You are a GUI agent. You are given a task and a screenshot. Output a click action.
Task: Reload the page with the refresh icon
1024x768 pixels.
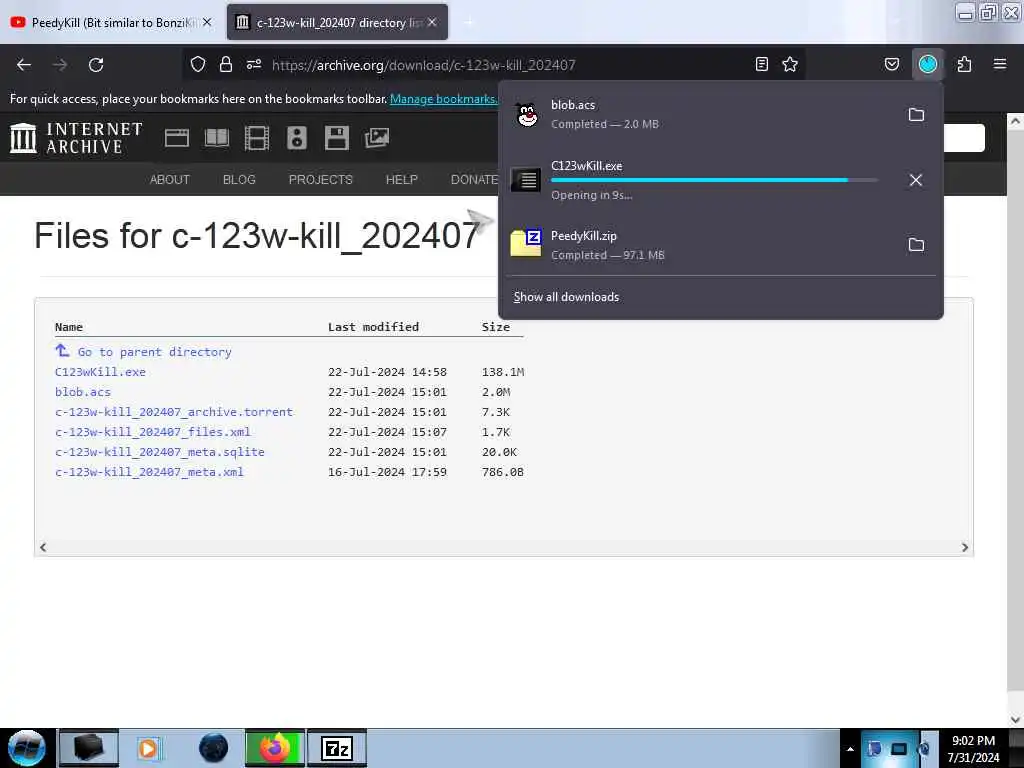pyautogui.click(x=96, y=65)
